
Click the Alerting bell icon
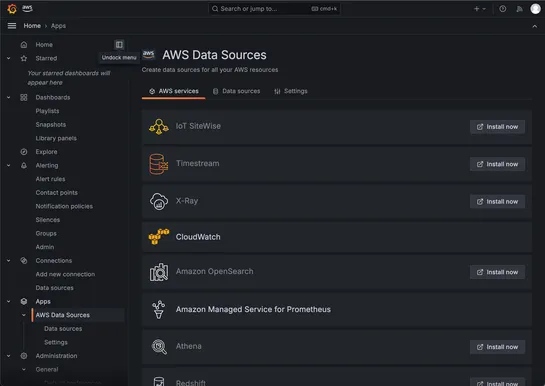(x=24, y=165)
